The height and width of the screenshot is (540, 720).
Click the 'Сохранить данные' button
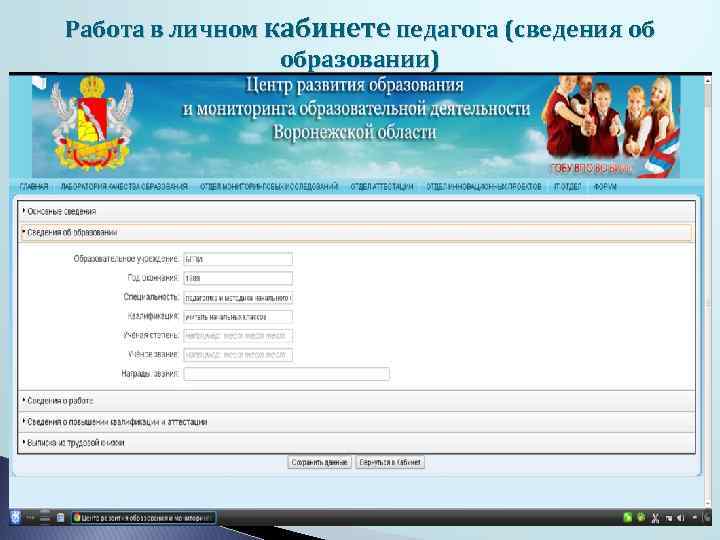(320, 462)
